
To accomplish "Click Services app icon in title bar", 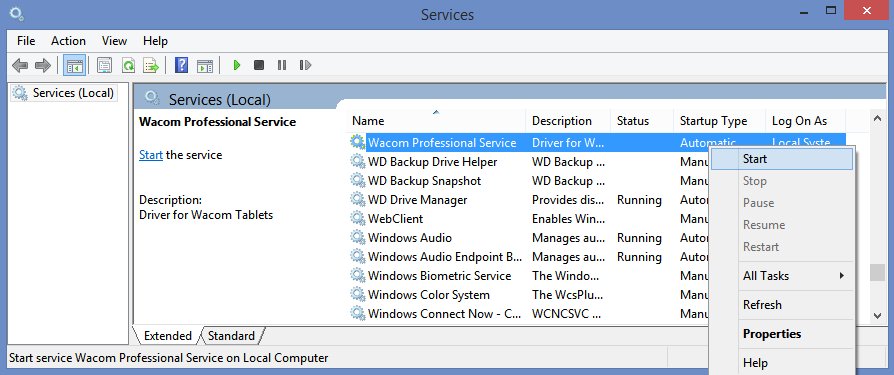I will (17, 13).
